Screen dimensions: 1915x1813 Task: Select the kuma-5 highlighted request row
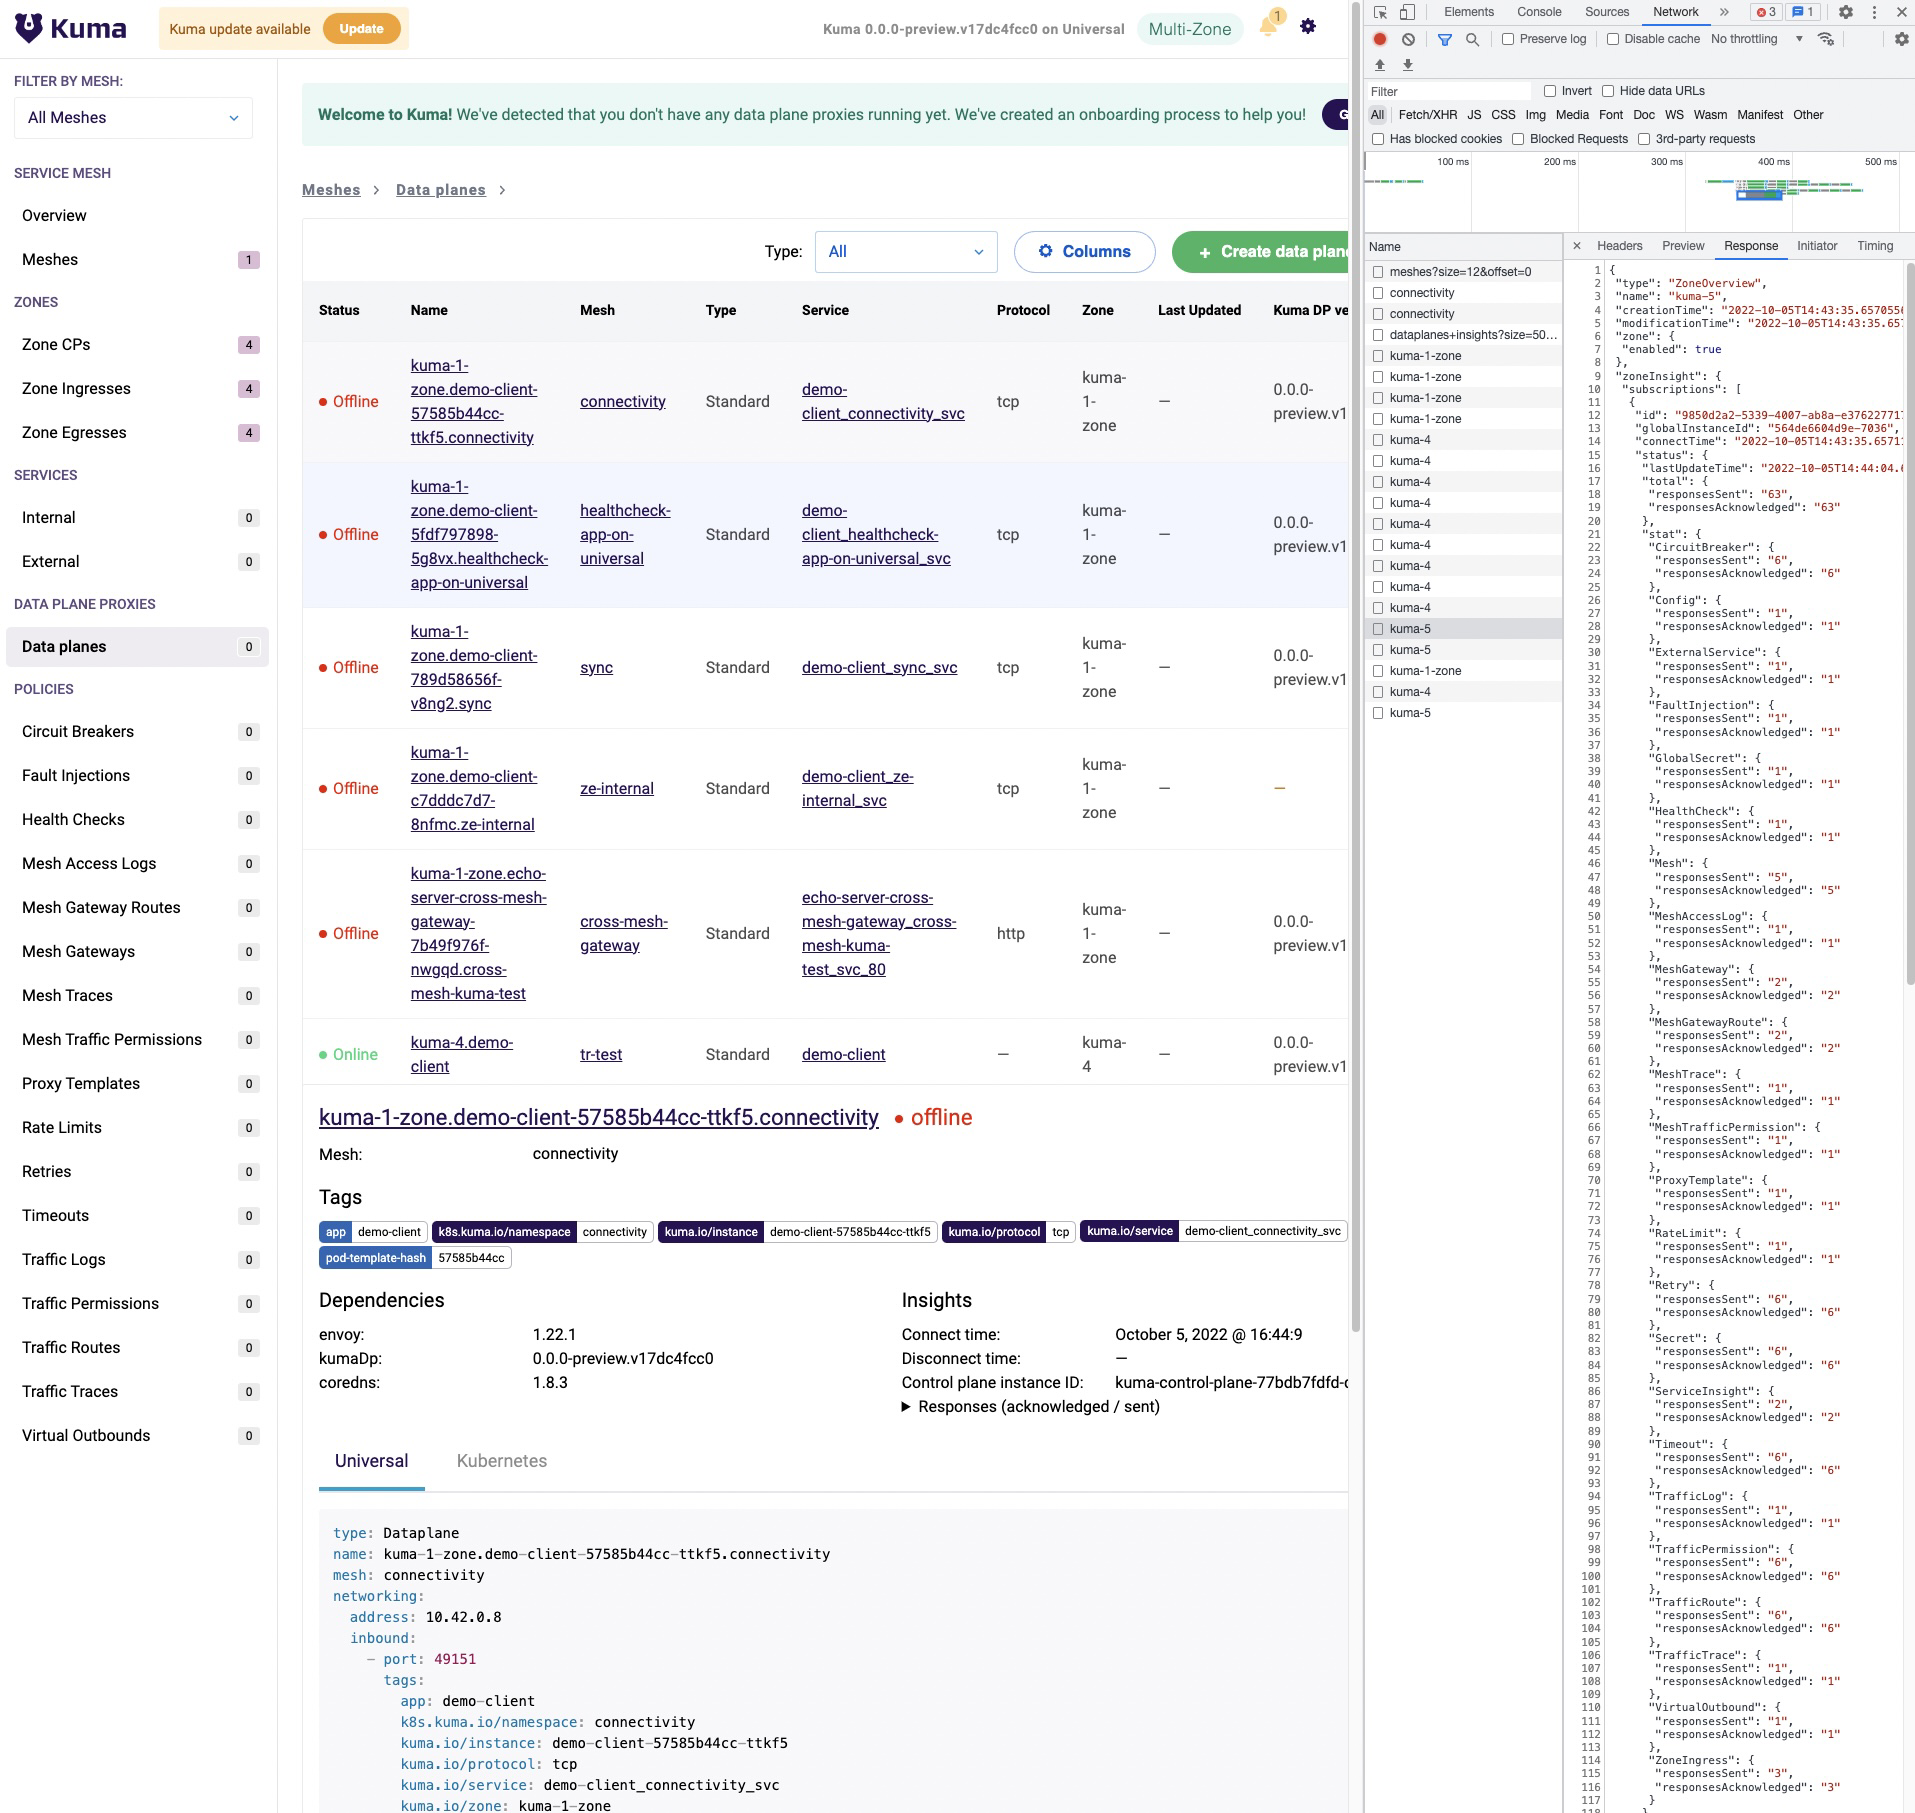click(1464, 629)
